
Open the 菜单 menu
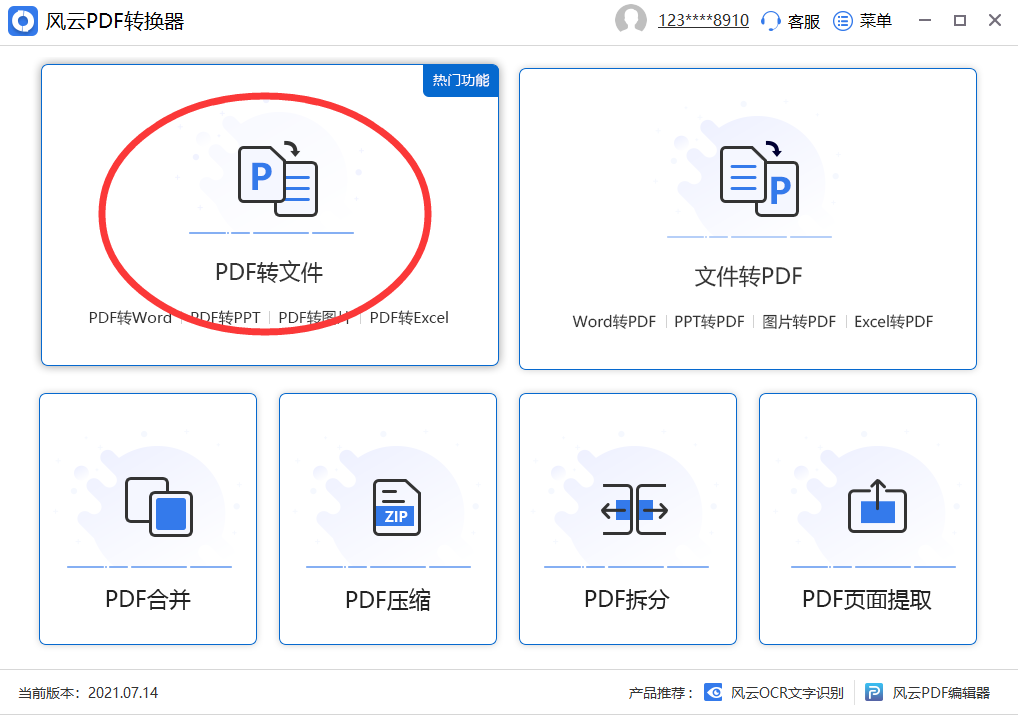[x=875, y=21]
